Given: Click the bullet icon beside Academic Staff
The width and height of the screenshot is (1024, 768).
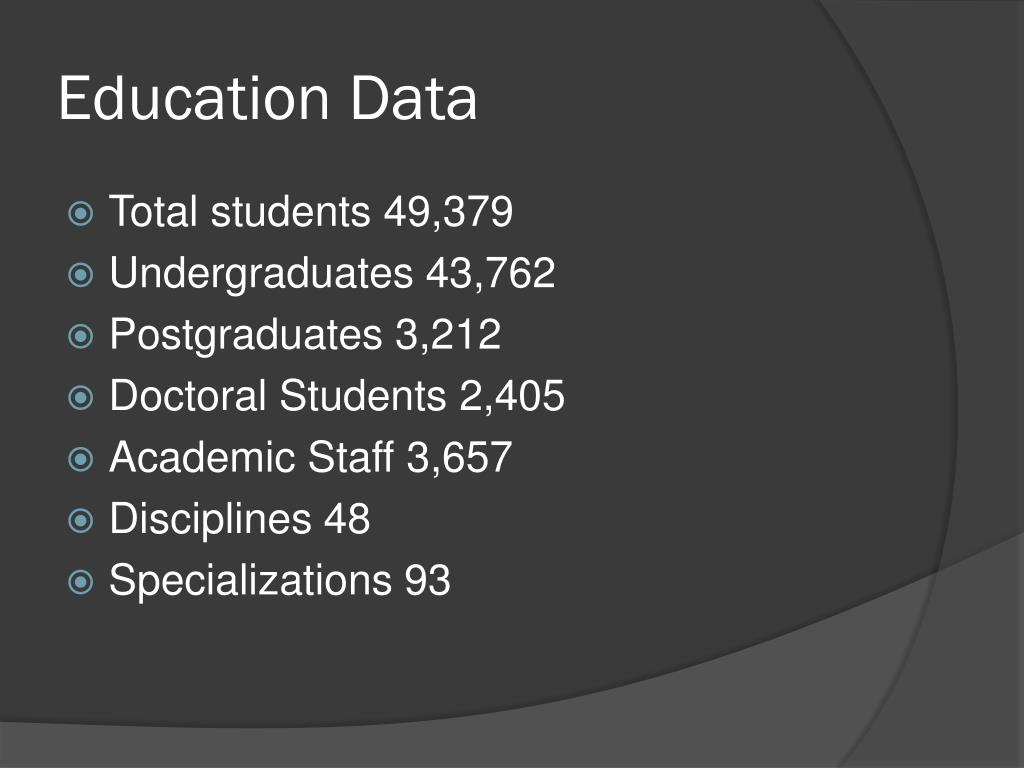Looking at the screenshot, I should (x=80, y=459).
